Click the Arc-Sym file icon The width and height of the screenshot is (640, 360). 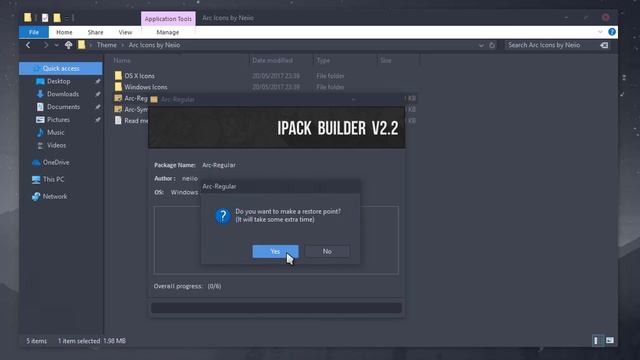coord(118,109)
